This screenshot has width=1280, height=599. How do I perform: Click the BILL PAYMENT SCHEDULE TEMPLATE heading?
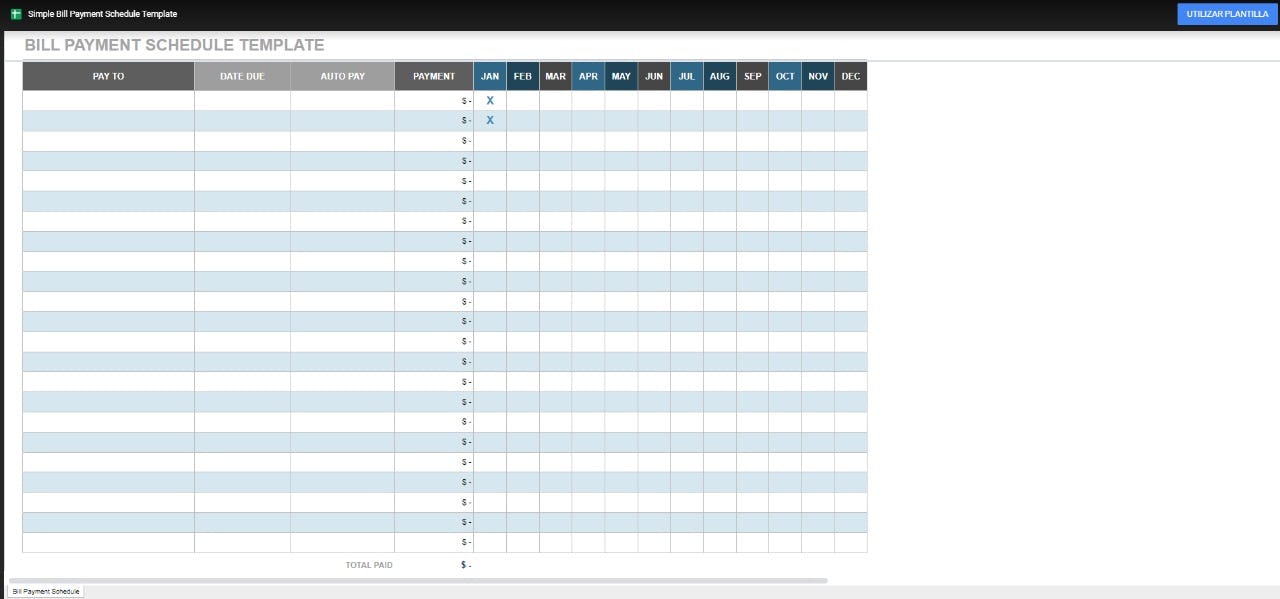pos(174,45)
